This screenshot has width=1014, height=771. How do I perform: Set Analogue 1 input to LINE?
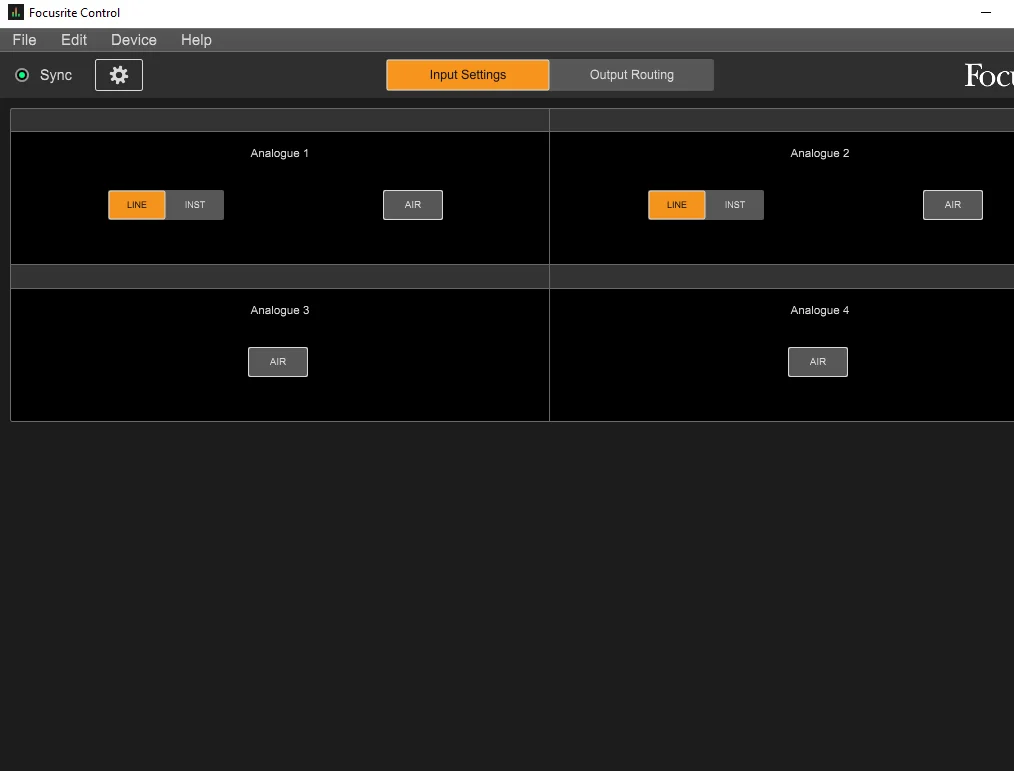(x=136, y=205)
